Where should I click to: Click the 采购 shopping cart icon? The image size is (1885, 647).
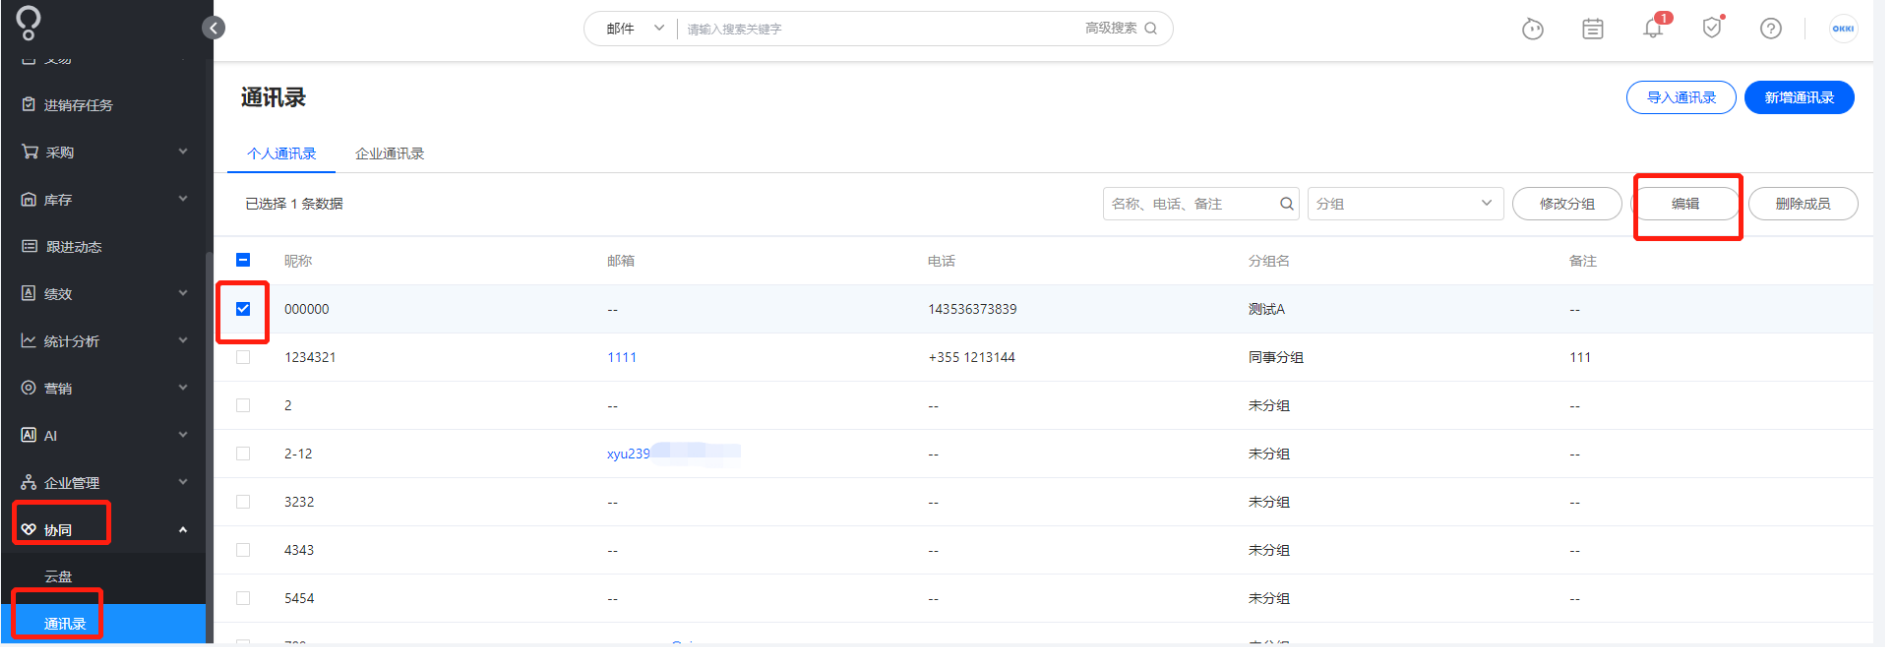(x=30, y=152)
